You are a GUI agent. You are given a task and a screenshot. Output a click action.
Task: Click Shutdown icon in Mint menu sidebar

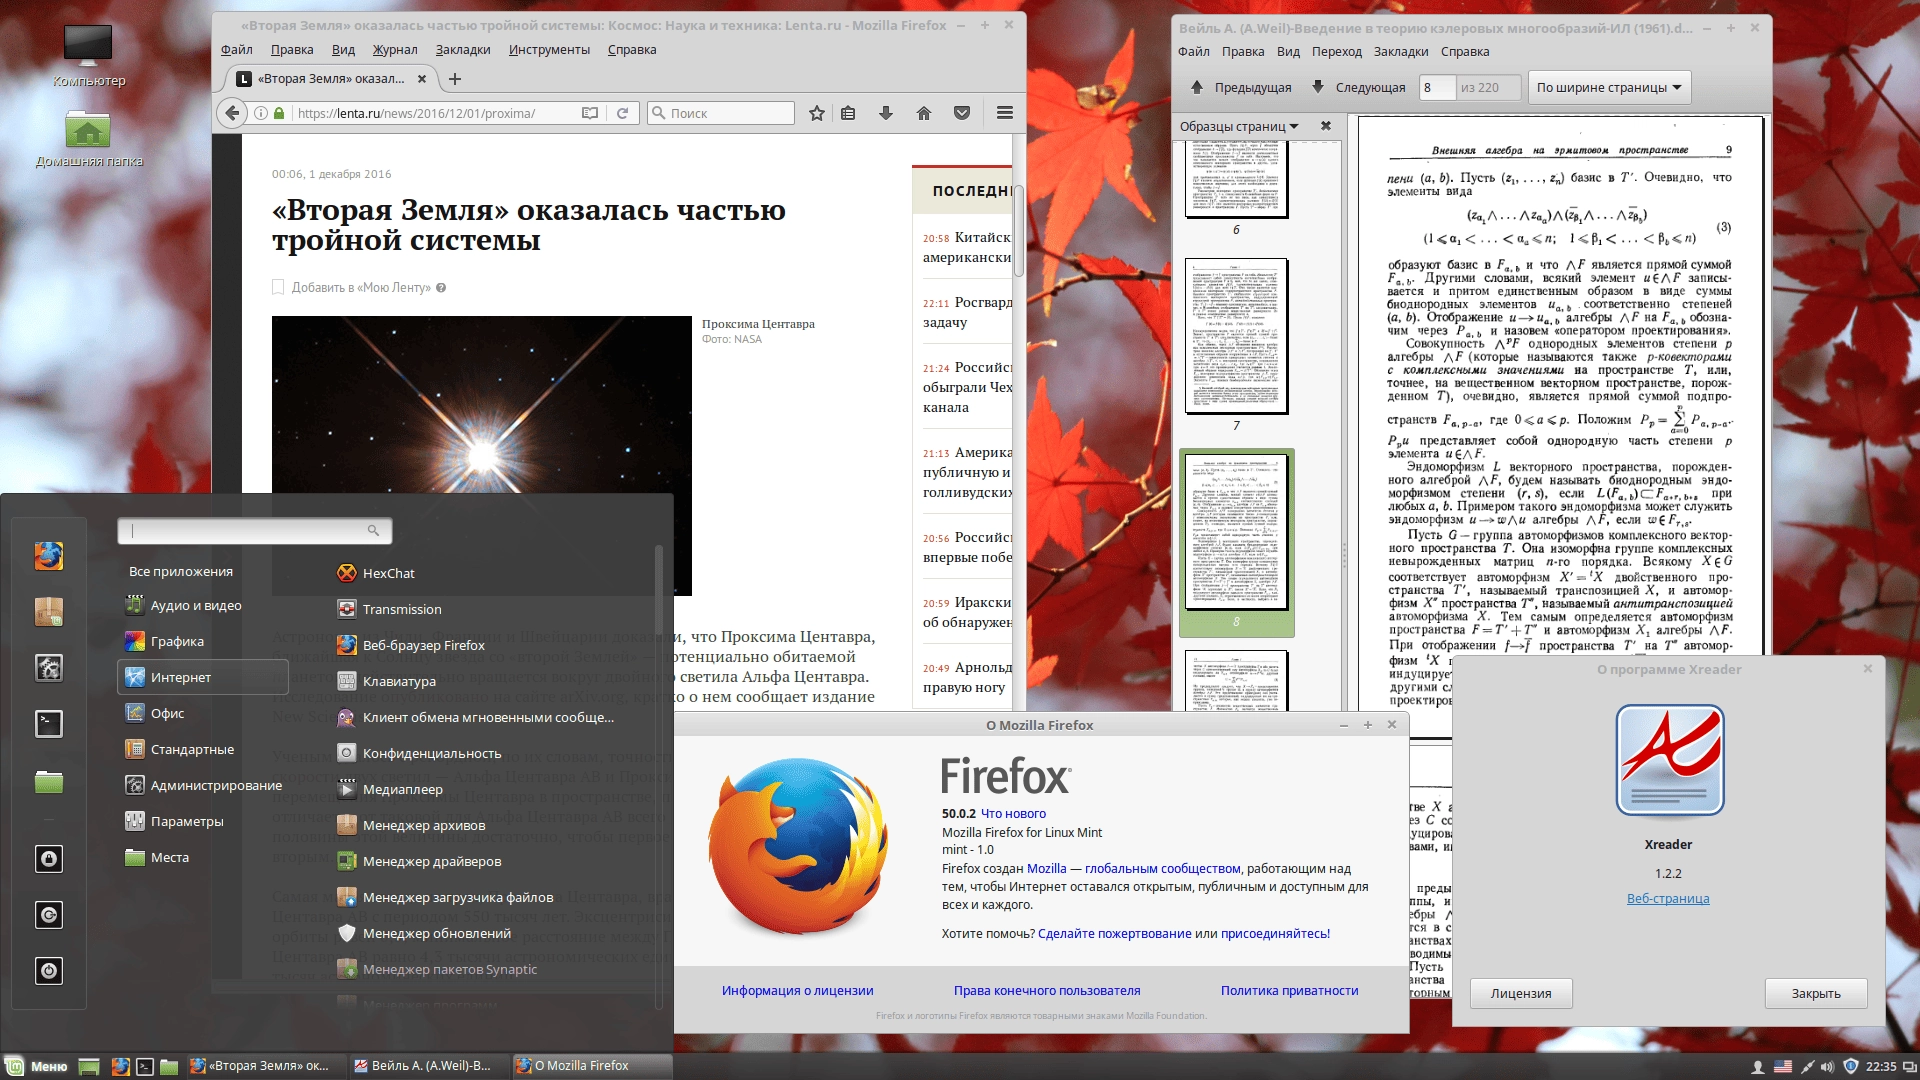pos(49,971)
